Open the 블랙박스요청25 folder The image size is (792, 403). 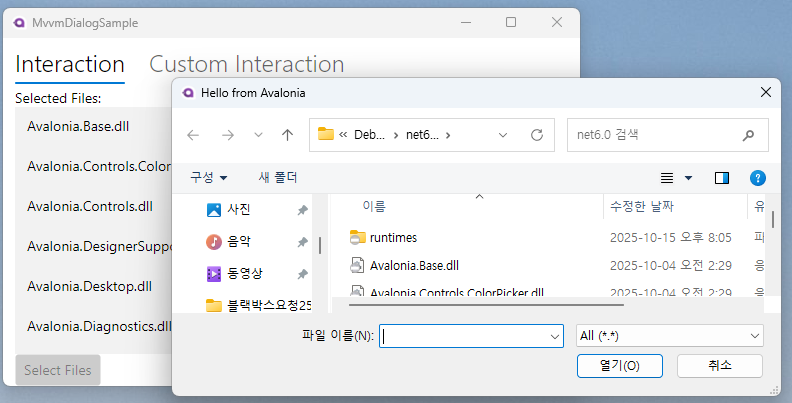[259, 305]
